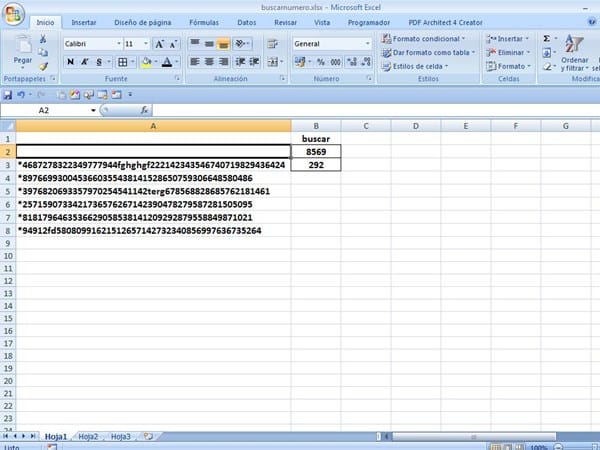This screenshot has width=600, height=450.
Task: Open the Name Box dropdown arrow
Action: (x=93, y=111)
